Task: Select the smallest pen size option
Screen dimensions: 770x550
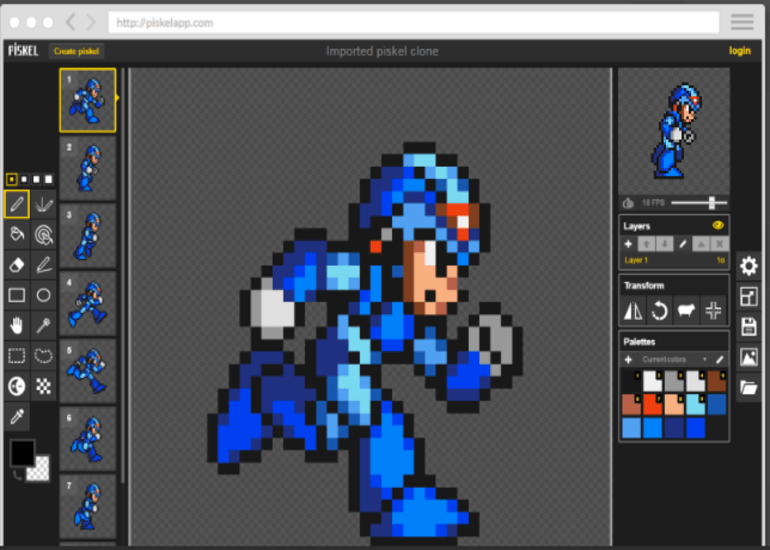Action: point(11,180)
